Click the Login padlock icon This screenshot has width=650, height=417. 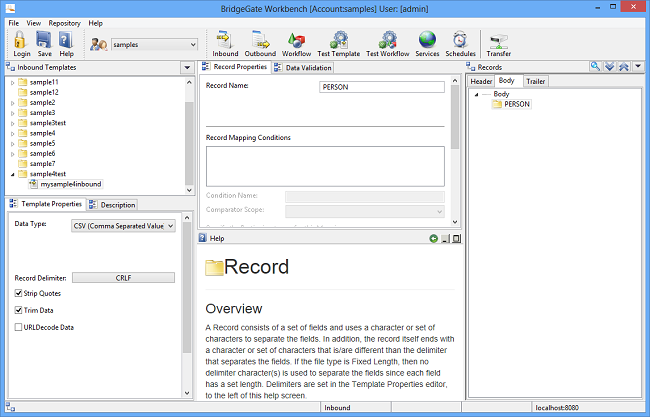pos(20,40)
